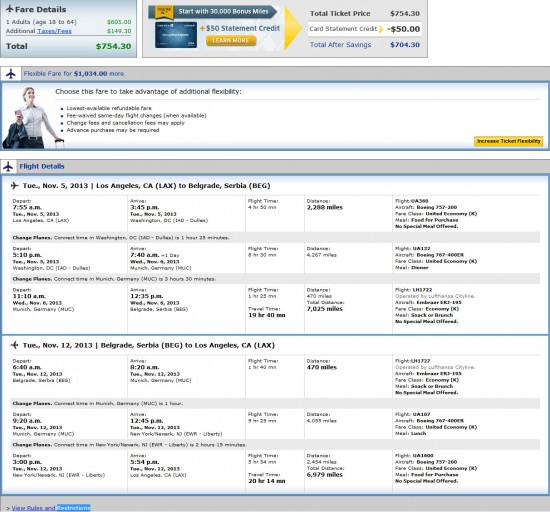Click the outbound plane icon for Nov. 5 flight

click(14, 185)
